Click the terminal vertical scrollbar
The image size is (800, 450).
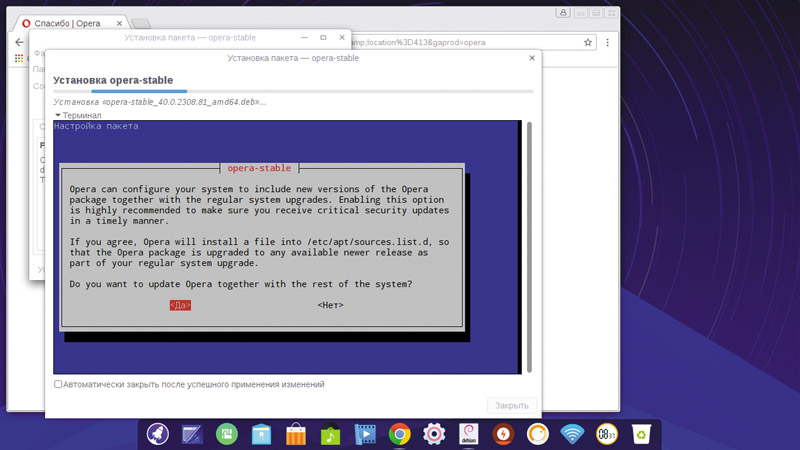click(x=529, y=247)
